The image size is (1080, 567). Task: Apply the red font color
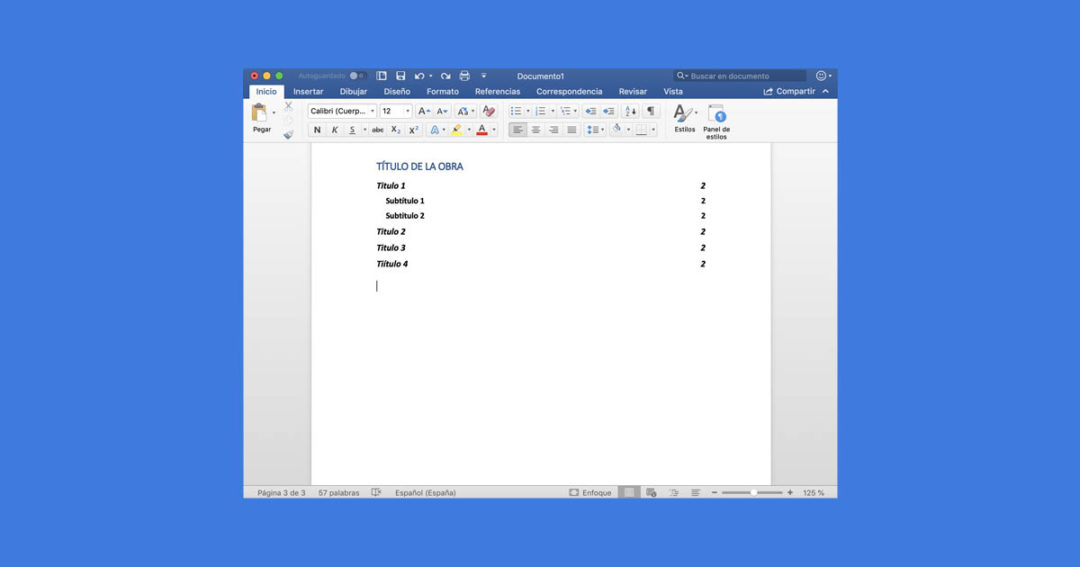click(x=482, y=130)
